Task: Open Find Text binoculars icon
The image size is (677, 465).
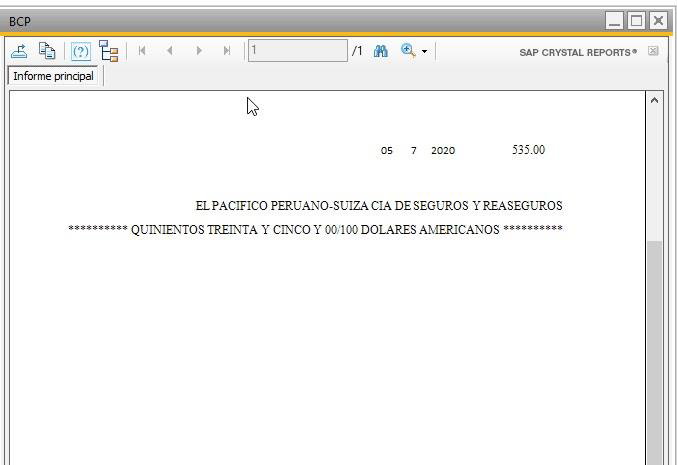Action: coord(380,51)
